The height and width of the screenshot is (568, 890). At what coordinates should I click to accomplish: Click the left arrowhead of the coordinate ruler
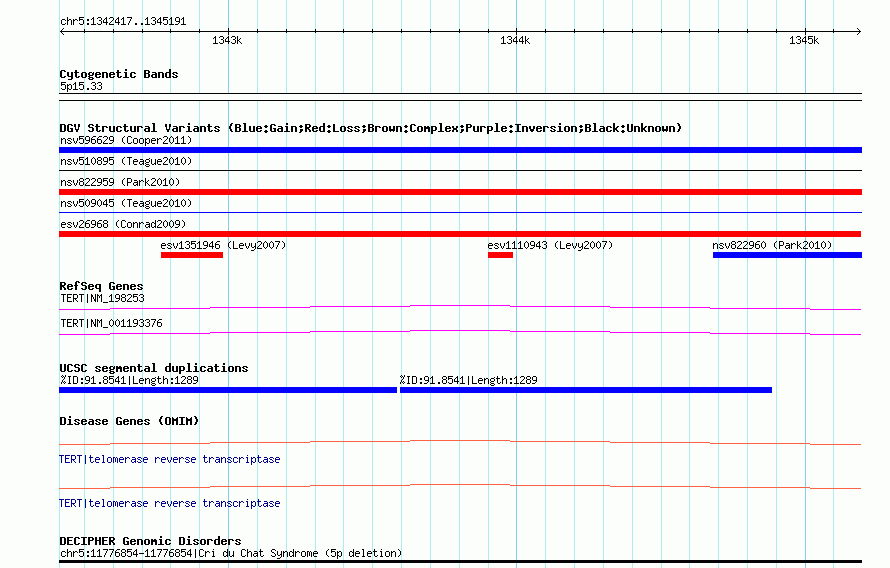tap(62, 31)
